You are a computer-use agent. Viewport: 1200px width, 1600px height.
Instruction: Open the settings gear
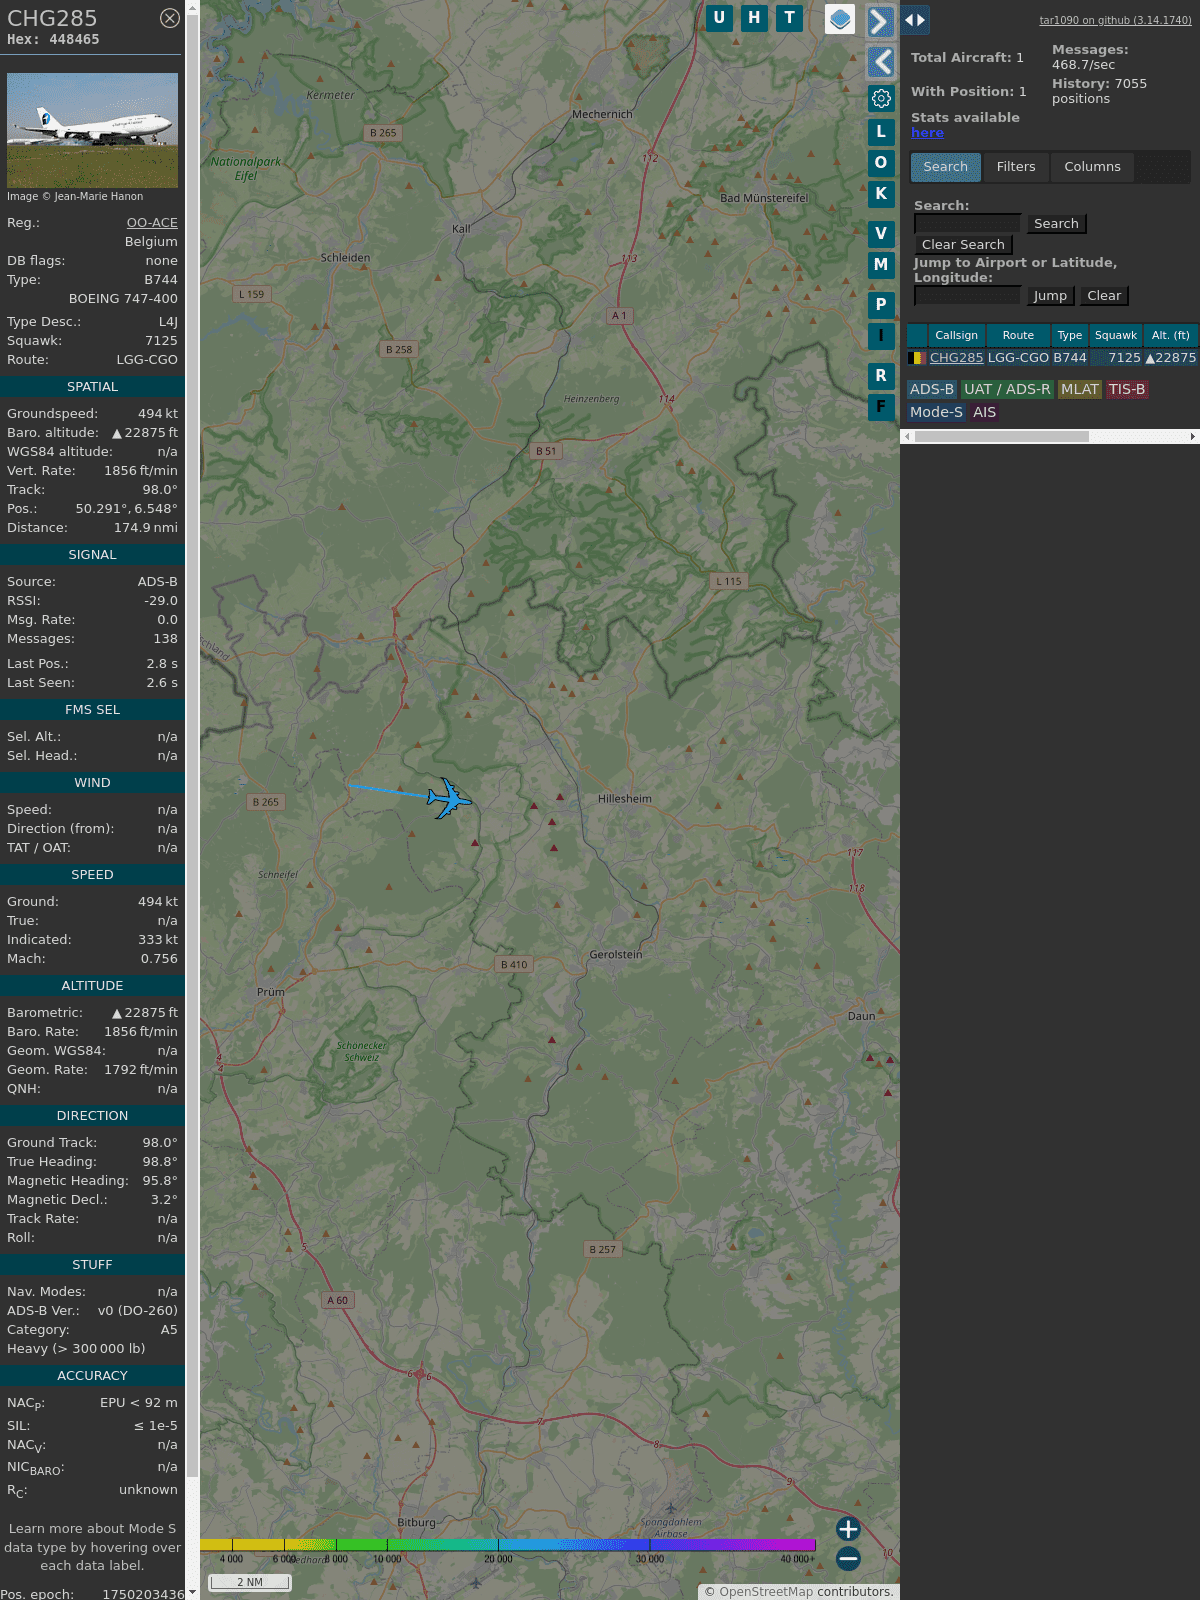coord(881,98)
